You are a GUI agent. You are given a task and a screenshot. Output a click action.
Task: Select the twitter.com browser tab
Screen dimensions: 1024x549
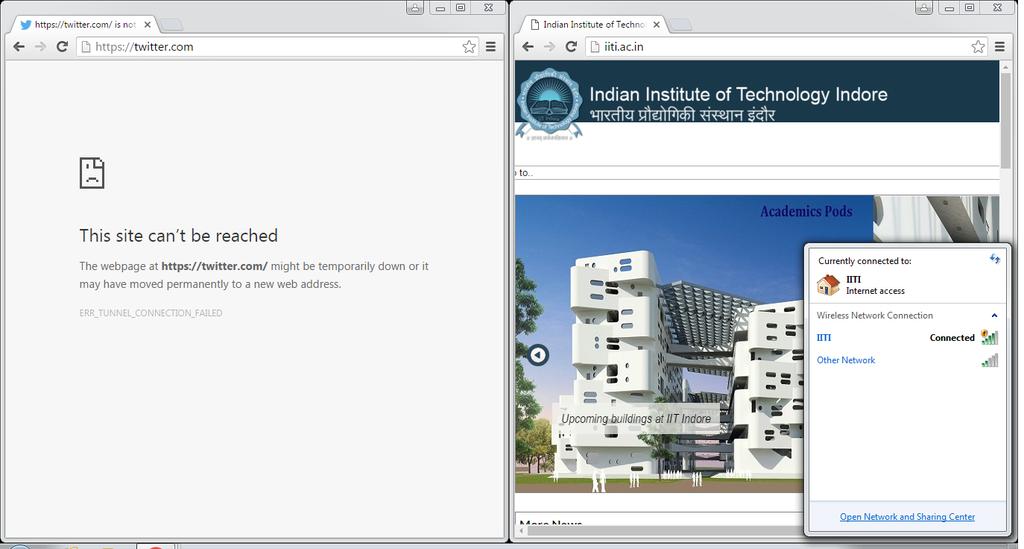pos(84,25)
